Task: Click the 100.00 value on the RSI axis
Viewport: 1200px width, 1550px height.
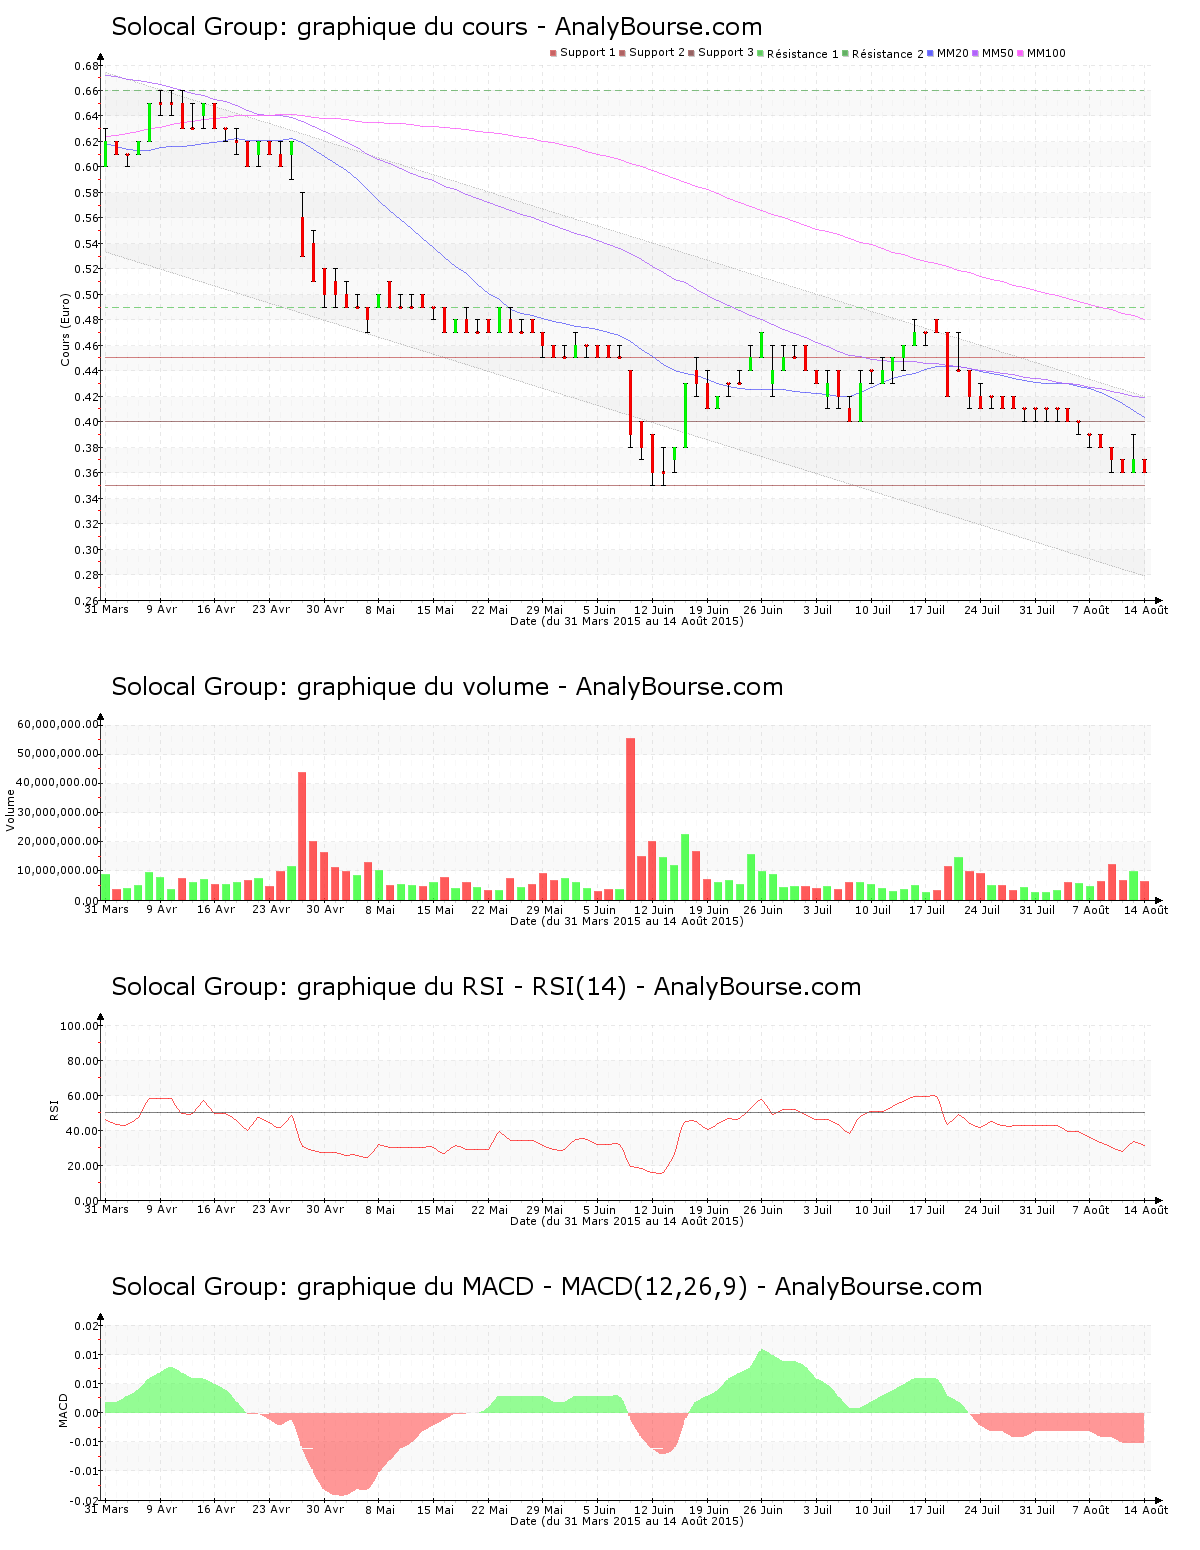Action: [80, 1026]
